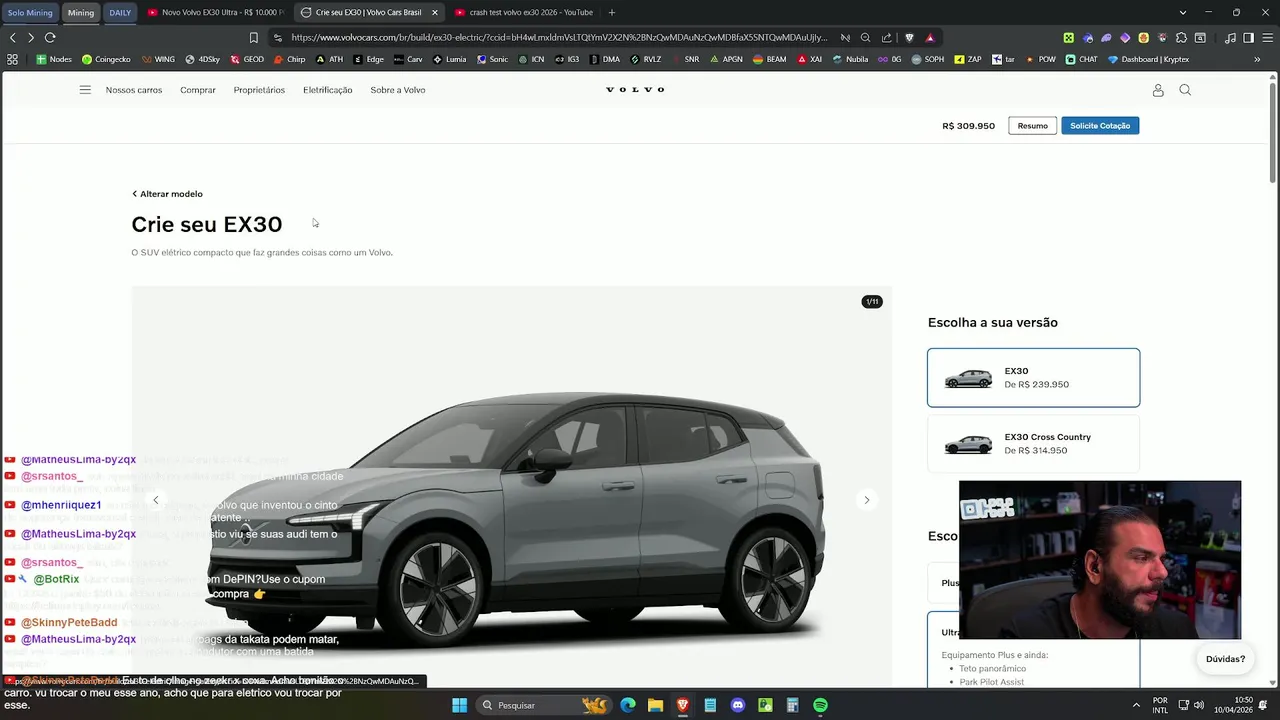Open the Volvo site search icon
The height and width of the screenshot is (720, 1280).
(1185, 90)
